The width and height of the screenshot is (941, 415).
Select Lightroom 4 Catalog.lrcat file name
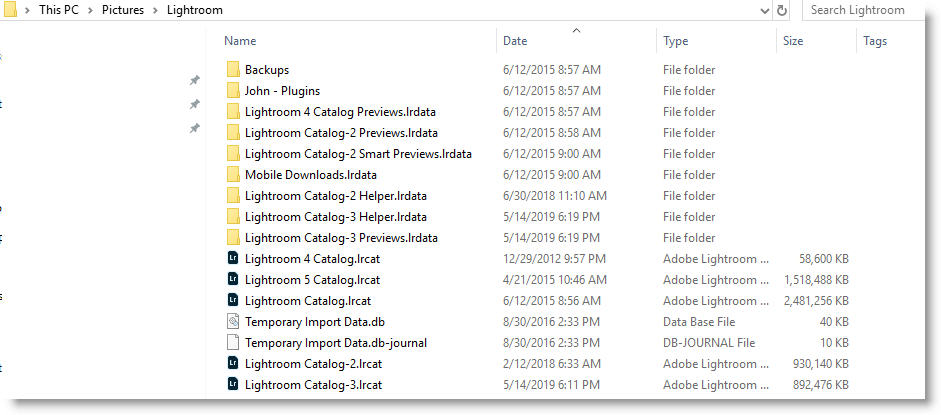coord(313,258)
